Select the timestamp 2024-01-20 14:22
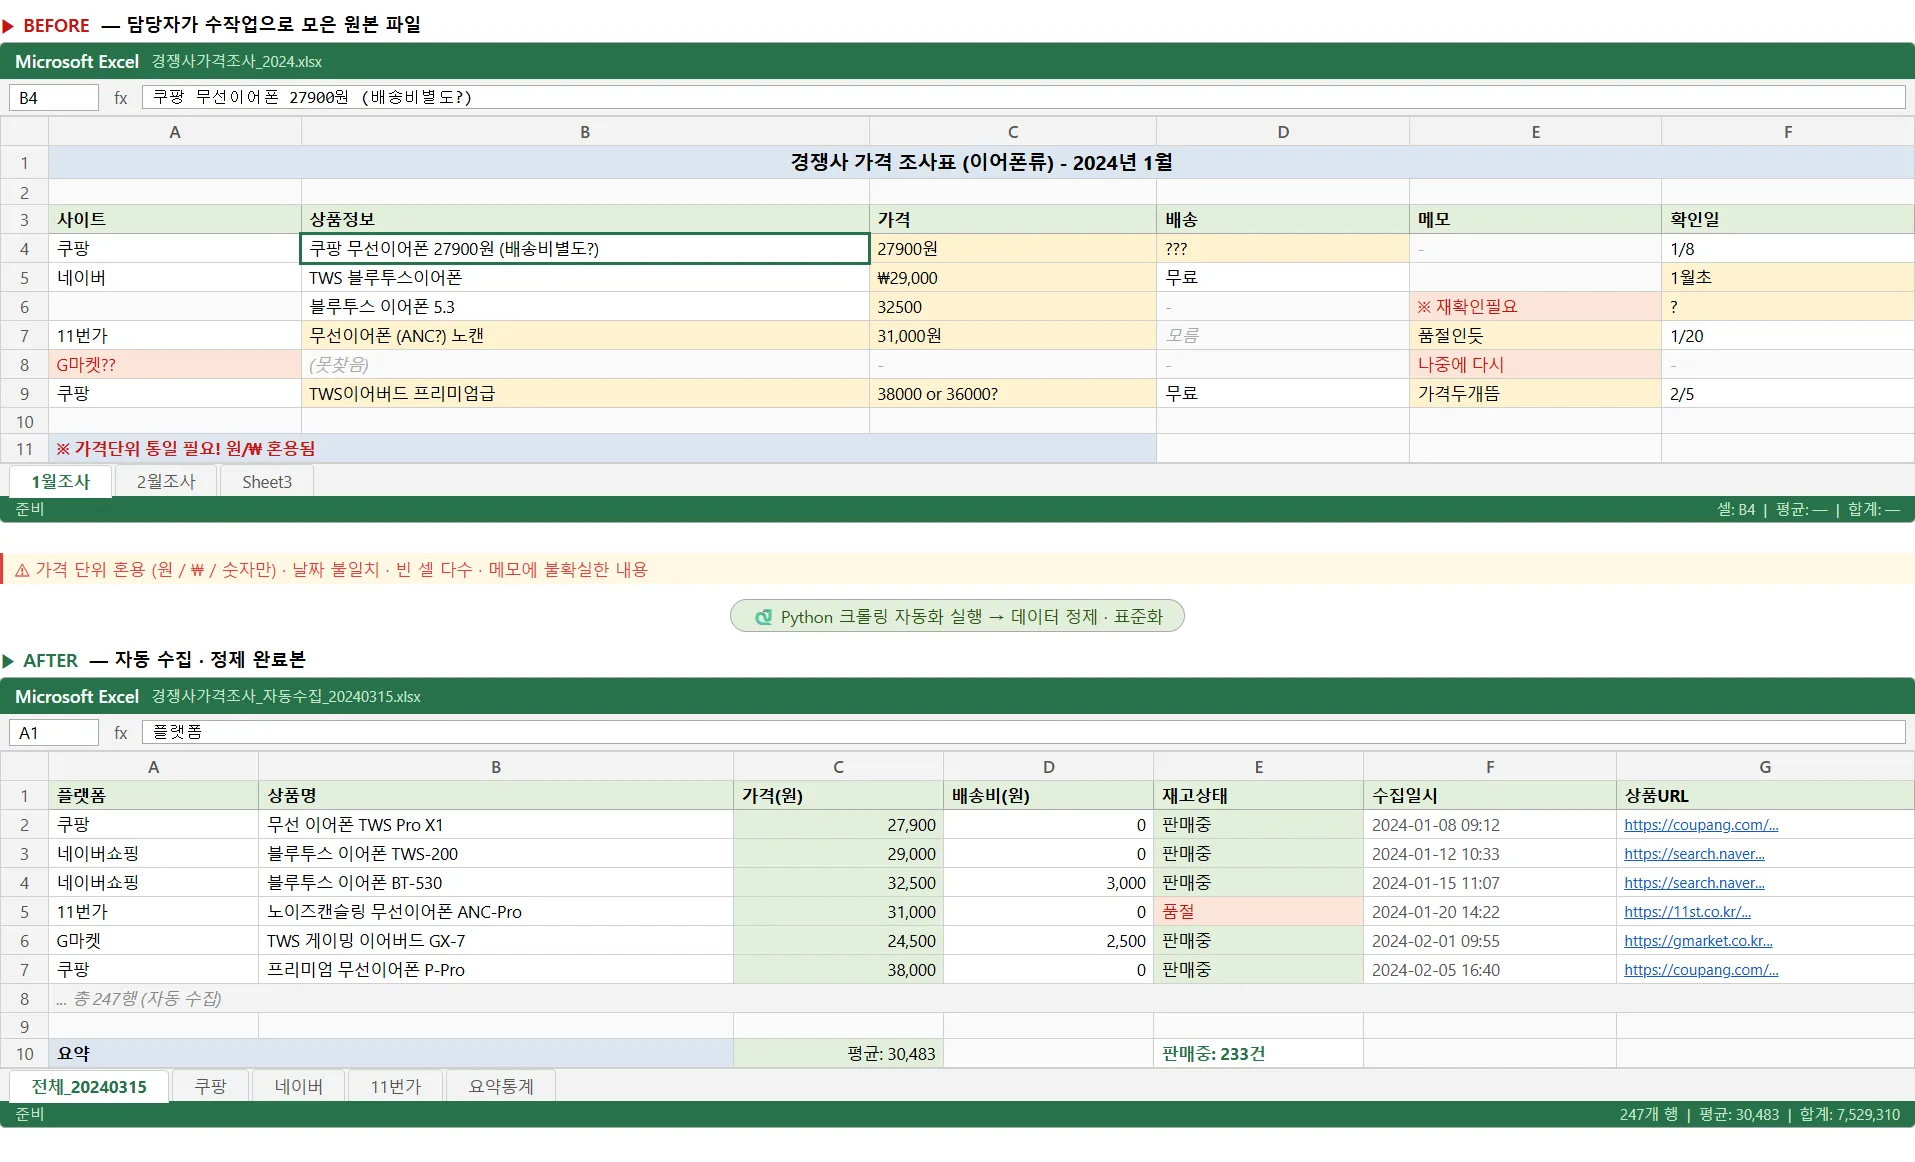The width and height of the screenshot is (1915, 1162). point(1490,912)
